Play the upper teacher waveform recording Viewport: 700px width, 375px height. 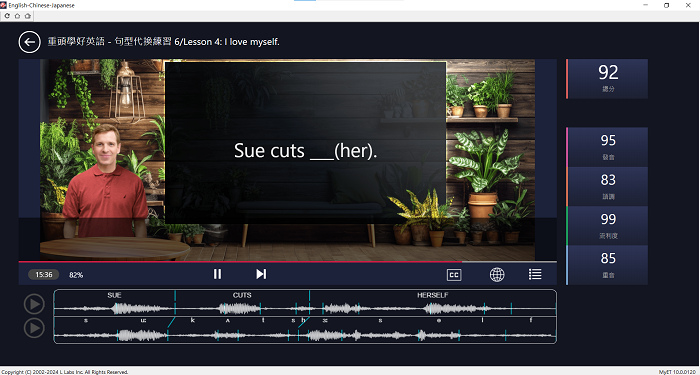click(x=34, y=304)
